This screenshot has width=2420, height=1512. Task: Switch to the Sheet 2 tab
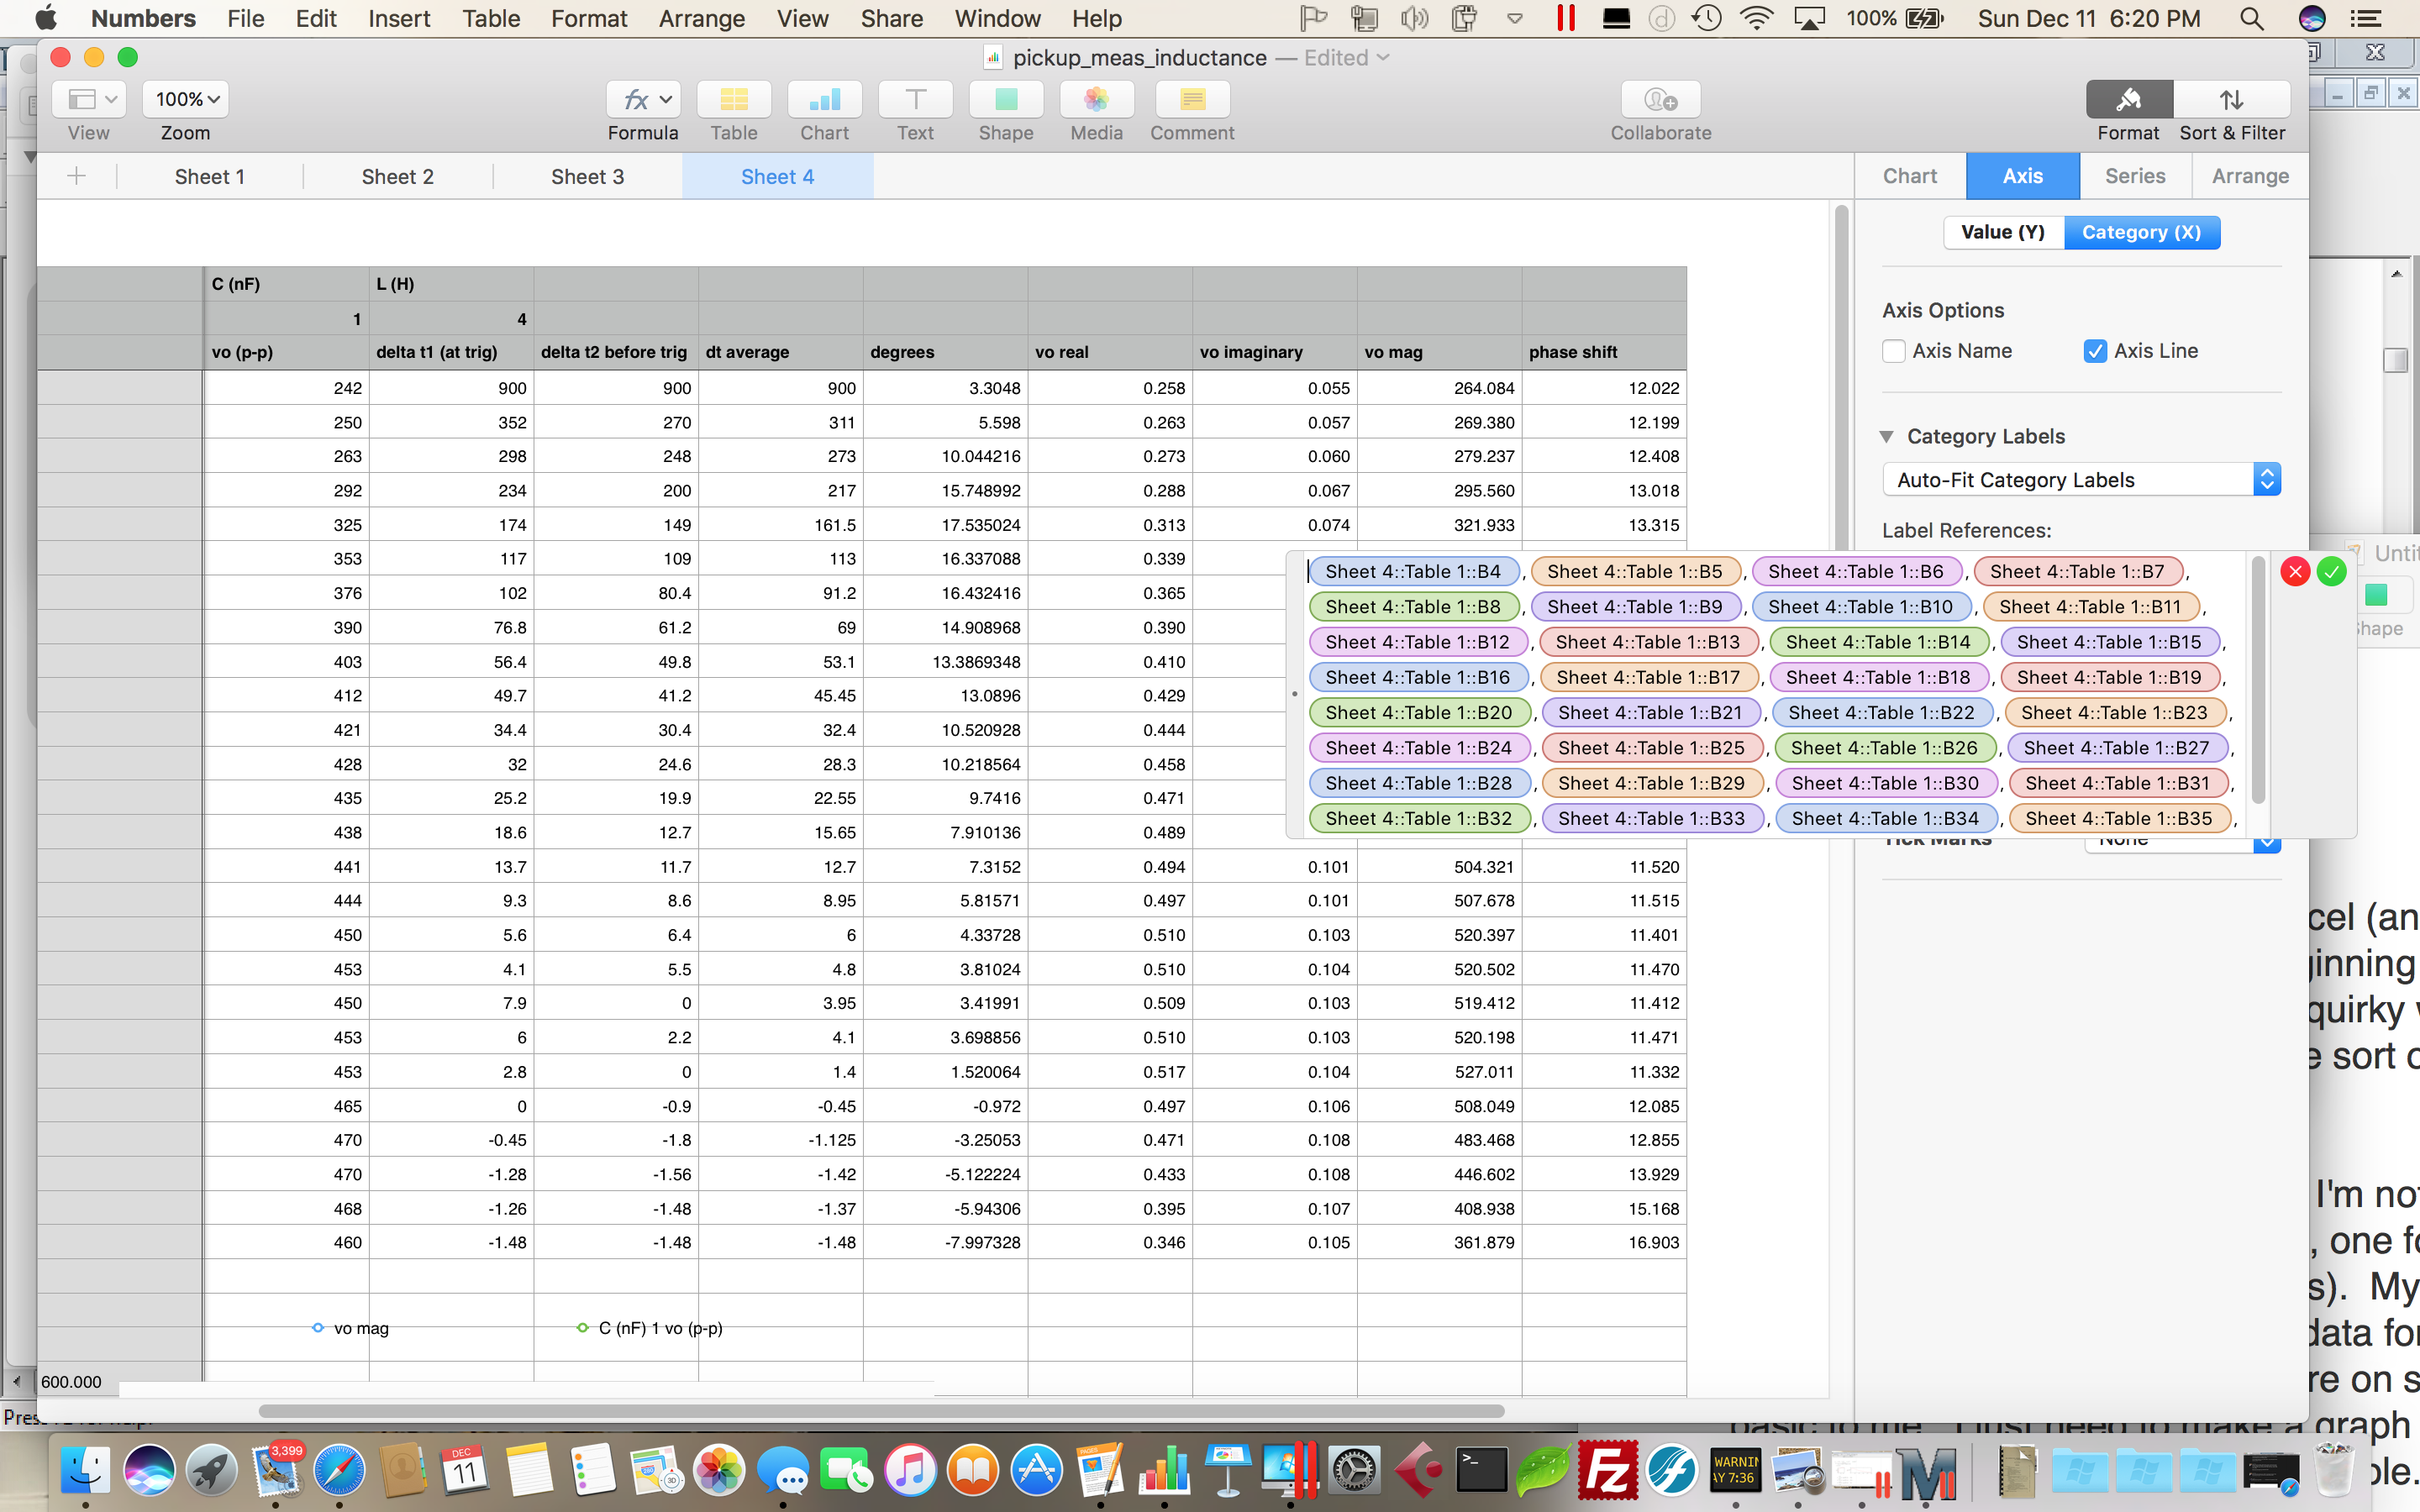pos(397,177)
